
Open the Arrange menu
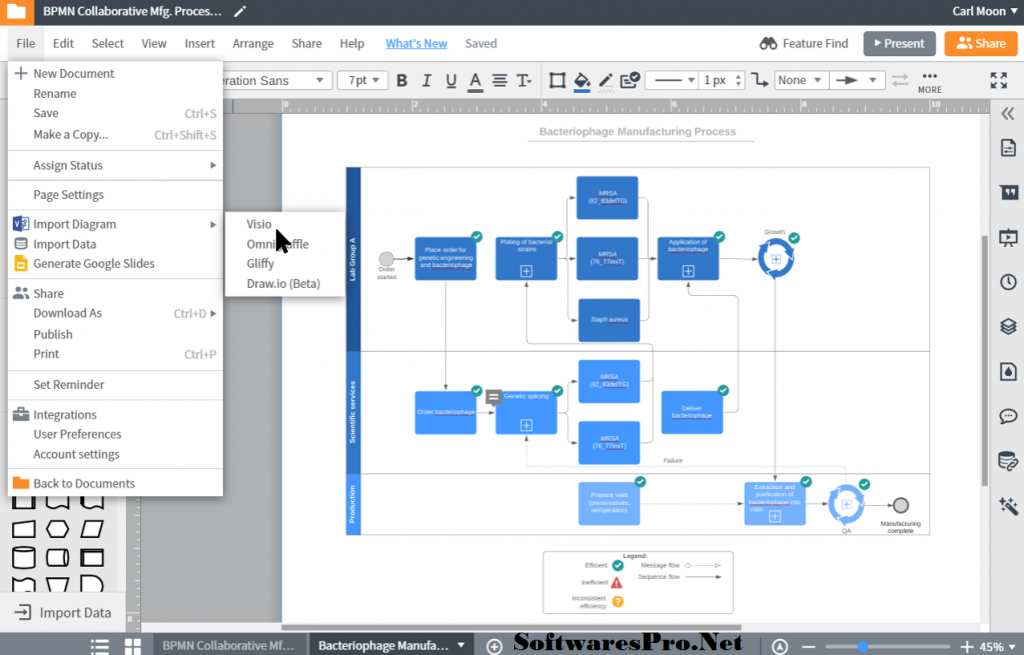click(x=252, y=43)
